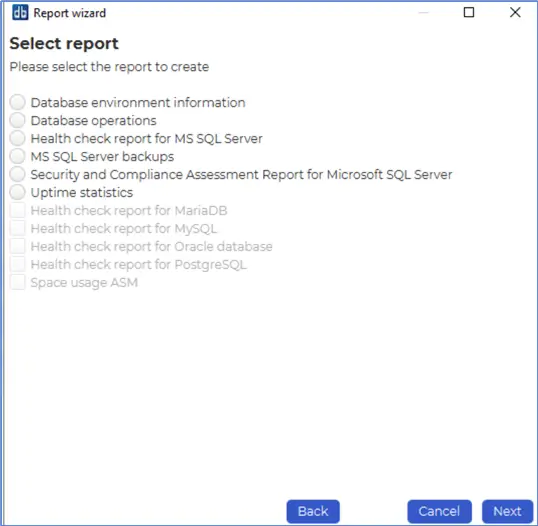Click the 'Report wizard' window title

pyautogui.click(x=70, y=13)
